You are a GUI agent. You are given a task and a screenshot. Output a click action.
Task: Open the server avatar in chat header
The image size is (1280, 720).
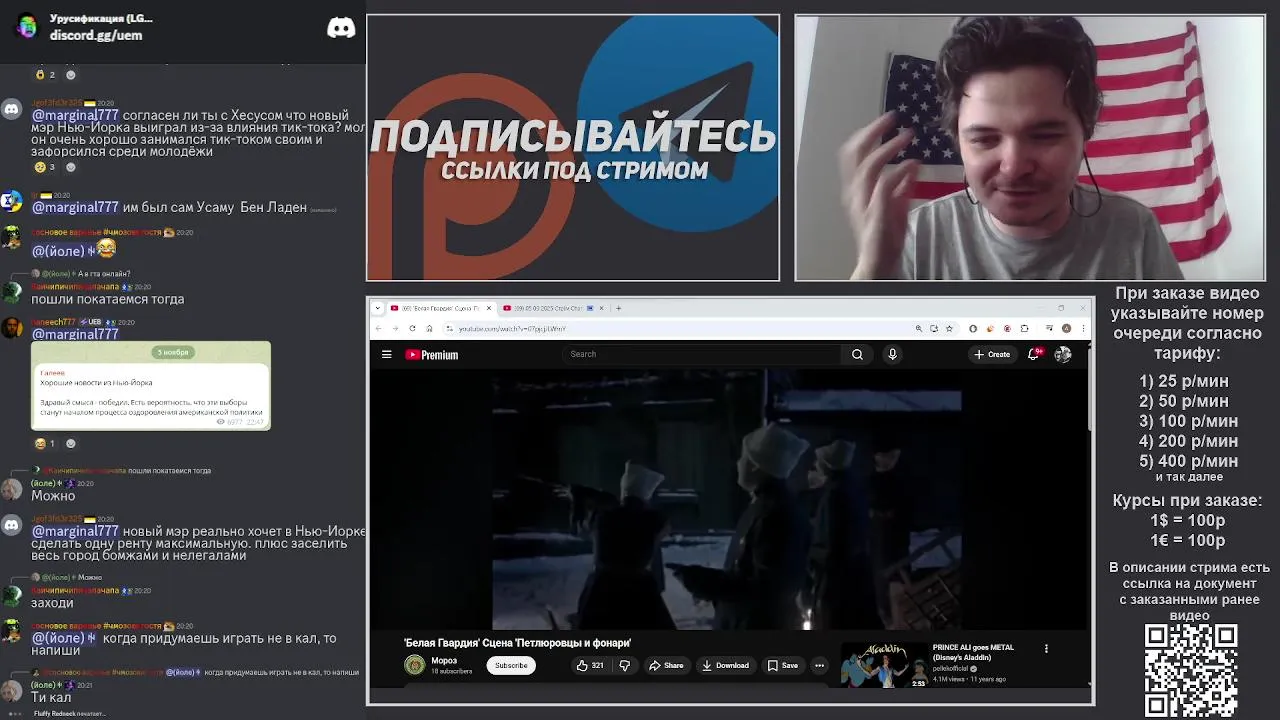(x=27, y=27)
